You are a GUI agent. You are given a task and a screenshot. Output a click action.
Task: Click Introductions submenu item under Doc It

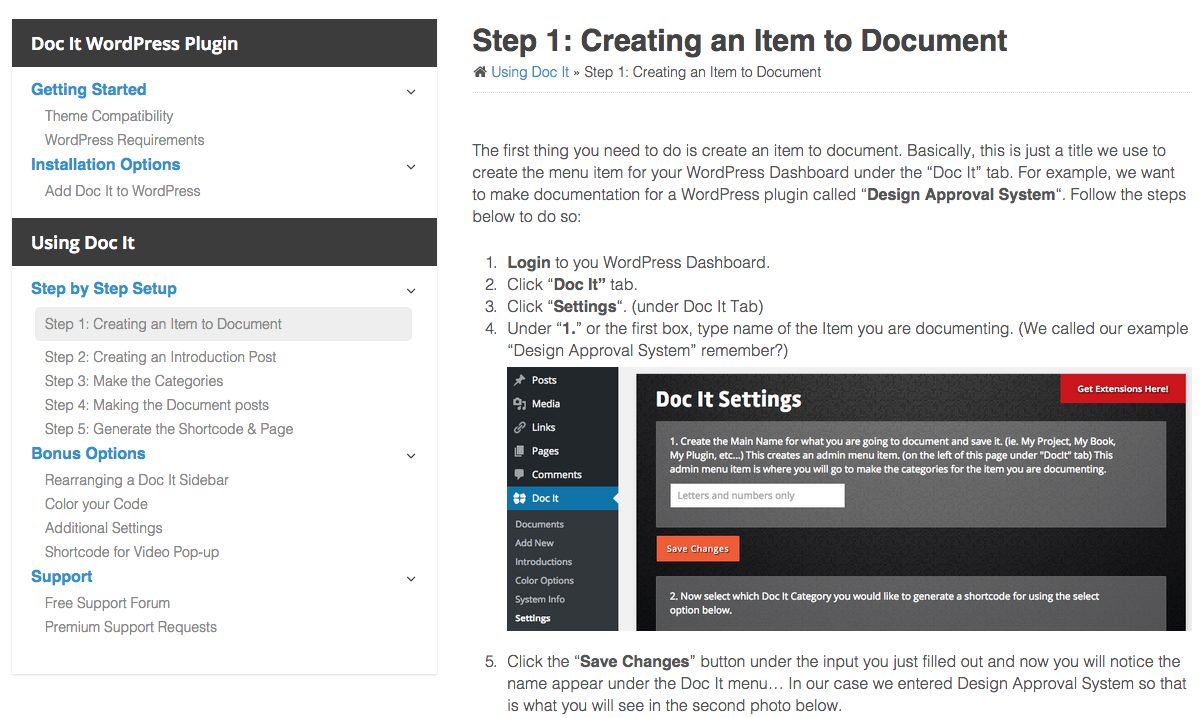tap(544, 562)
